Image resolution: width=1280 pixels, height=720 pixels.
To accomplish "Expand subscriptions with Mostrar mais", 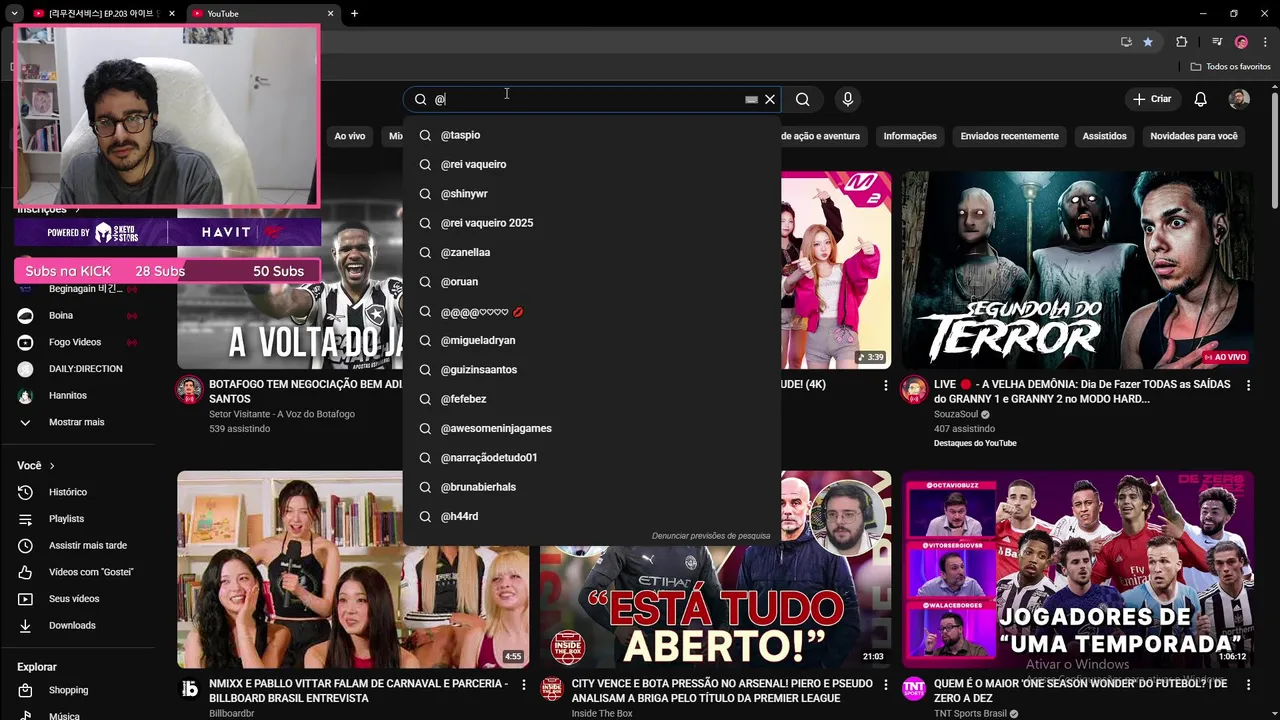I will 76,422.
